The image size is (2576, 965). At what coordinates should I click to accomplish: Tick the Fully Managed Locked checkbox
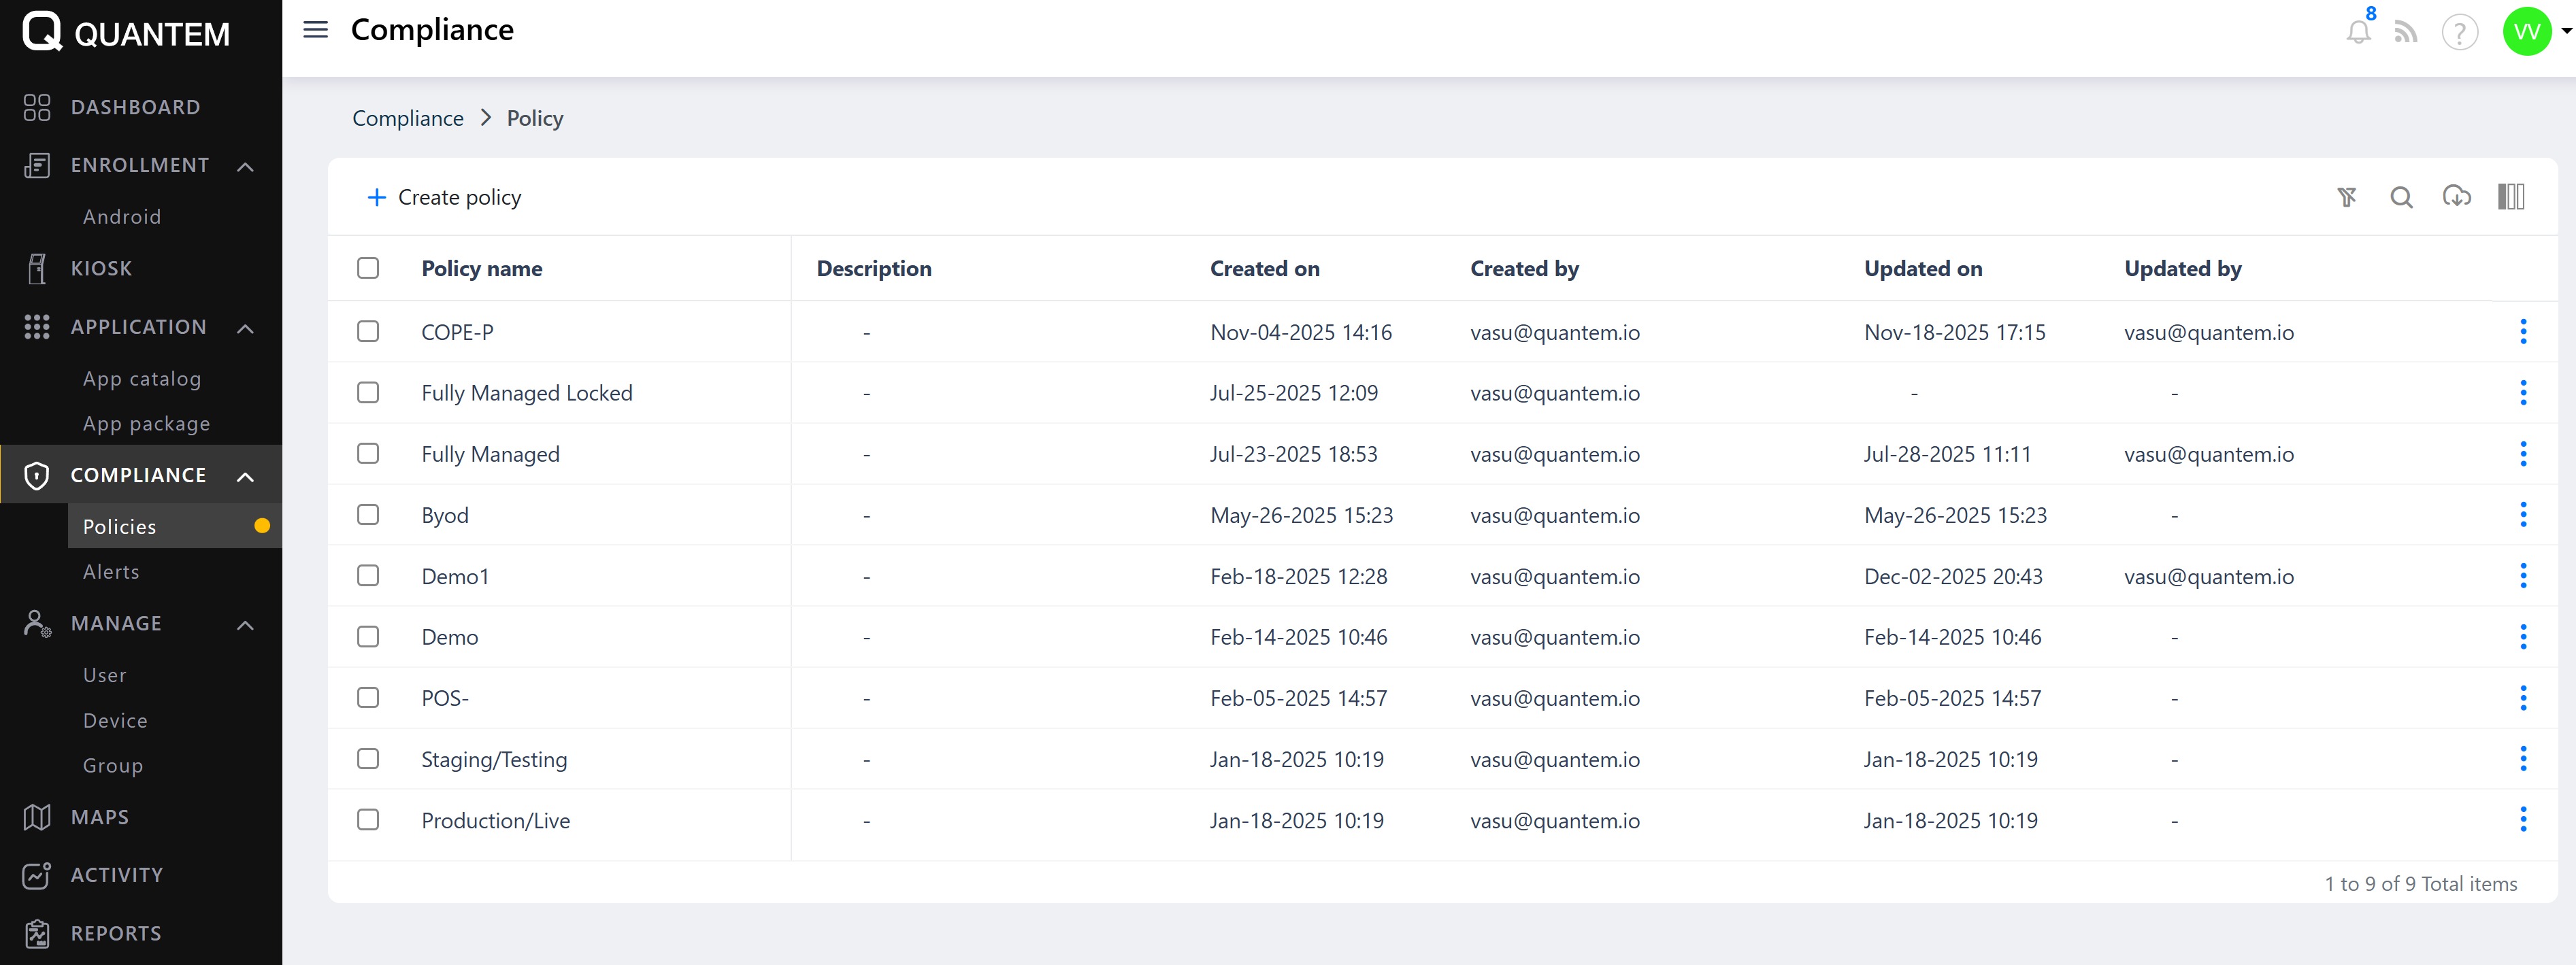368,393
